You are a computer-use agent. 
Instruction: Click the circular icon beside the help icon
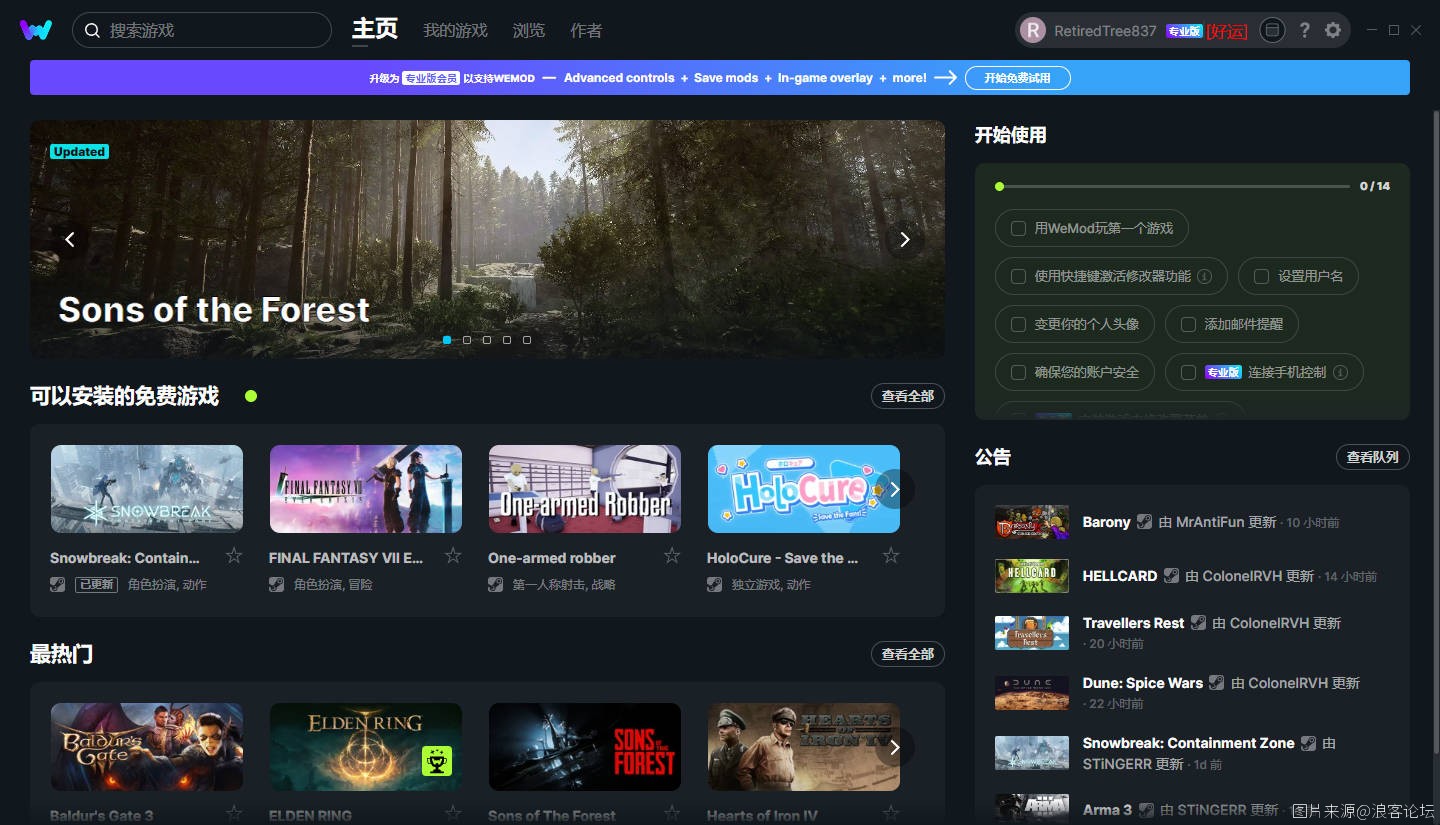pos(1272,31)
